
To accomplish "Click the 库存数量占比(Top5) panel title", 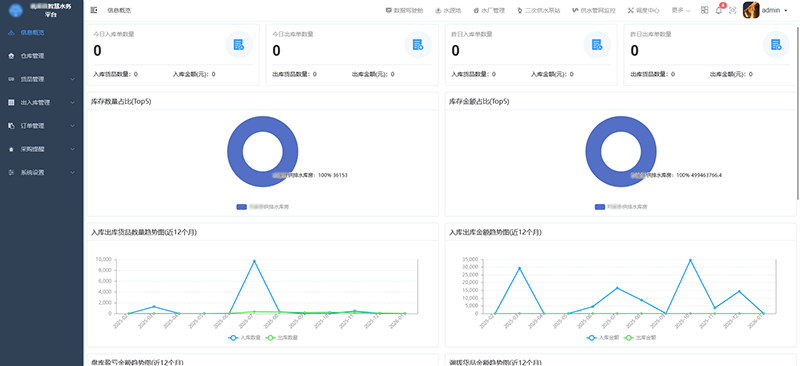I will pyautogui.click(x=120, y=102).
